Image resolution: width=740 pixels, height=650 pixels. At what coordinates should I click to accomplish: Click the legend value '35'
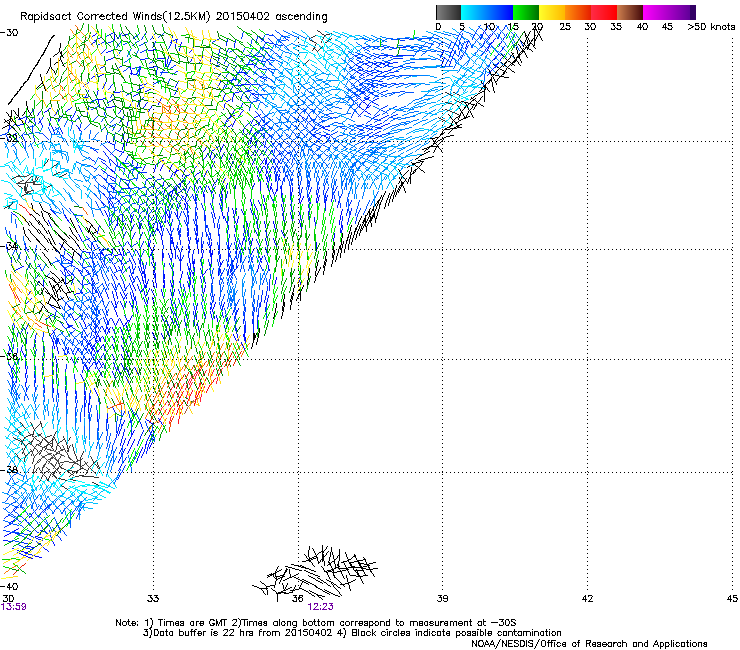tap(616, 27)
